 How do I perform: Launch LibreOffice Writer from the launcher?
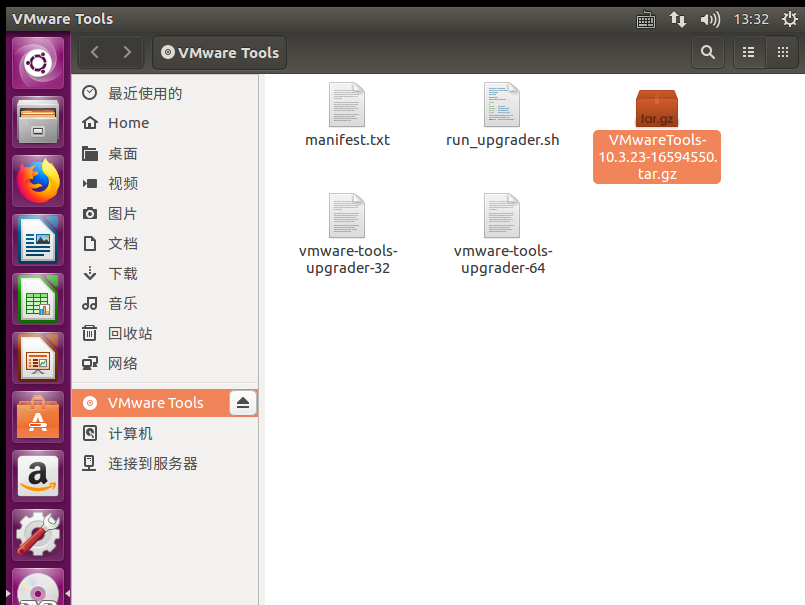[38, 240]
